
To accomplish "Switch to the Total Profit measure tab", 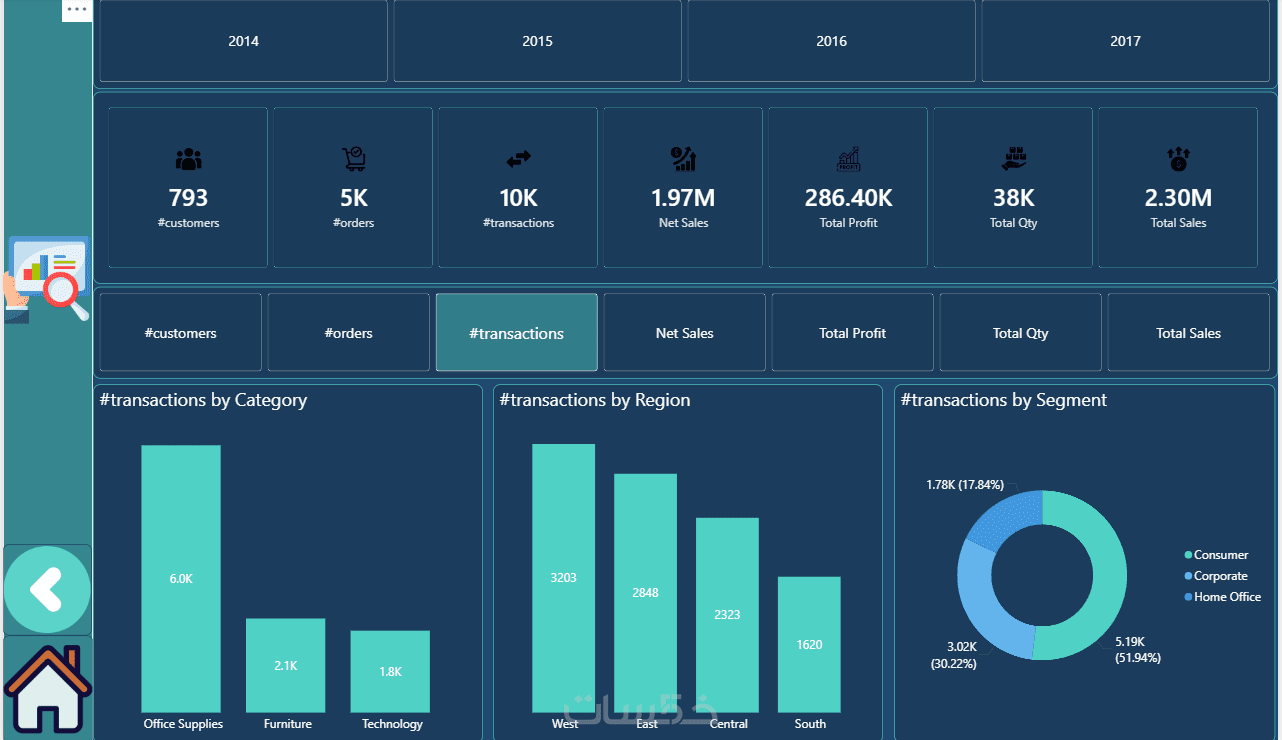I will (x=852, y=333).
